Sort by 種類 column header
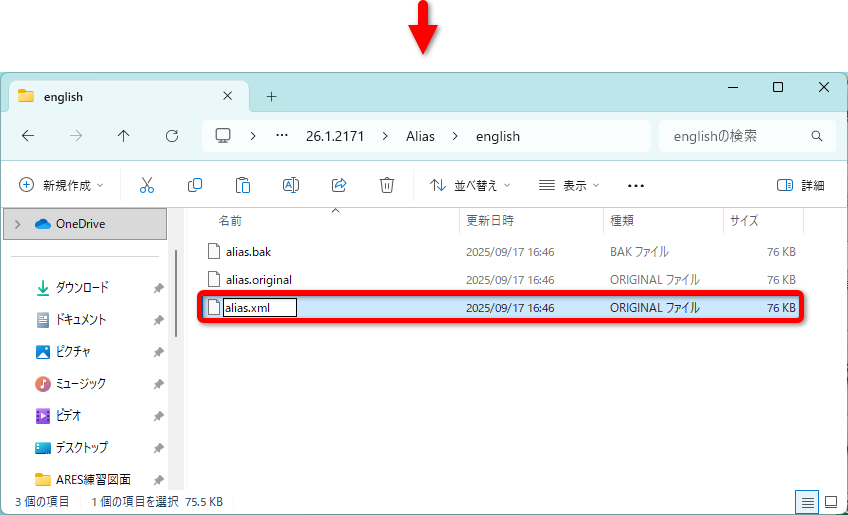 [x=622, y=221]
